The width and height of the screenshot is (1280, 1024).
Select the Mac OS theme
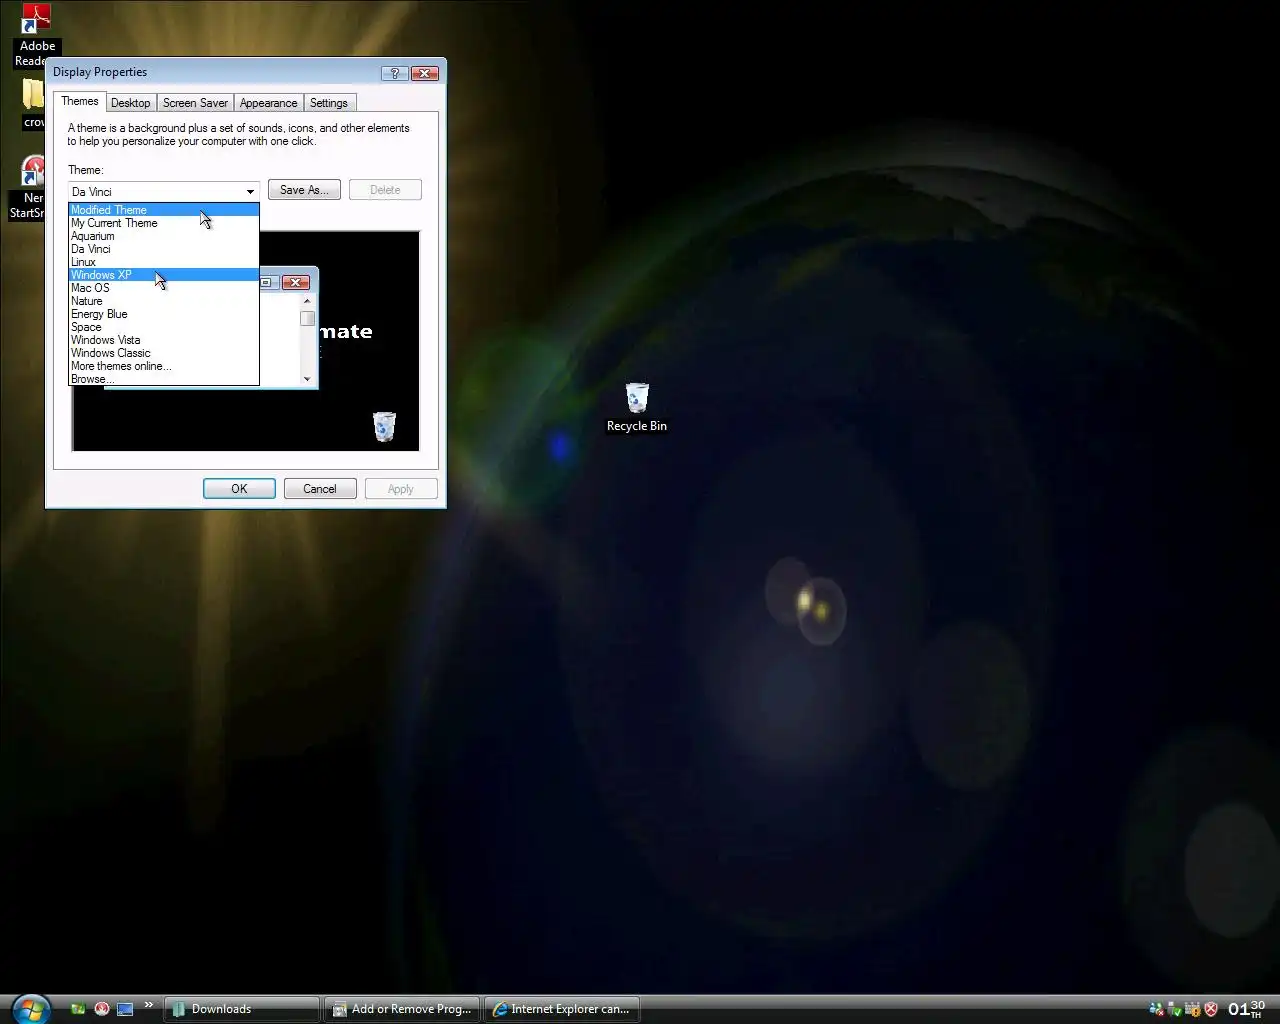(164, 288)
